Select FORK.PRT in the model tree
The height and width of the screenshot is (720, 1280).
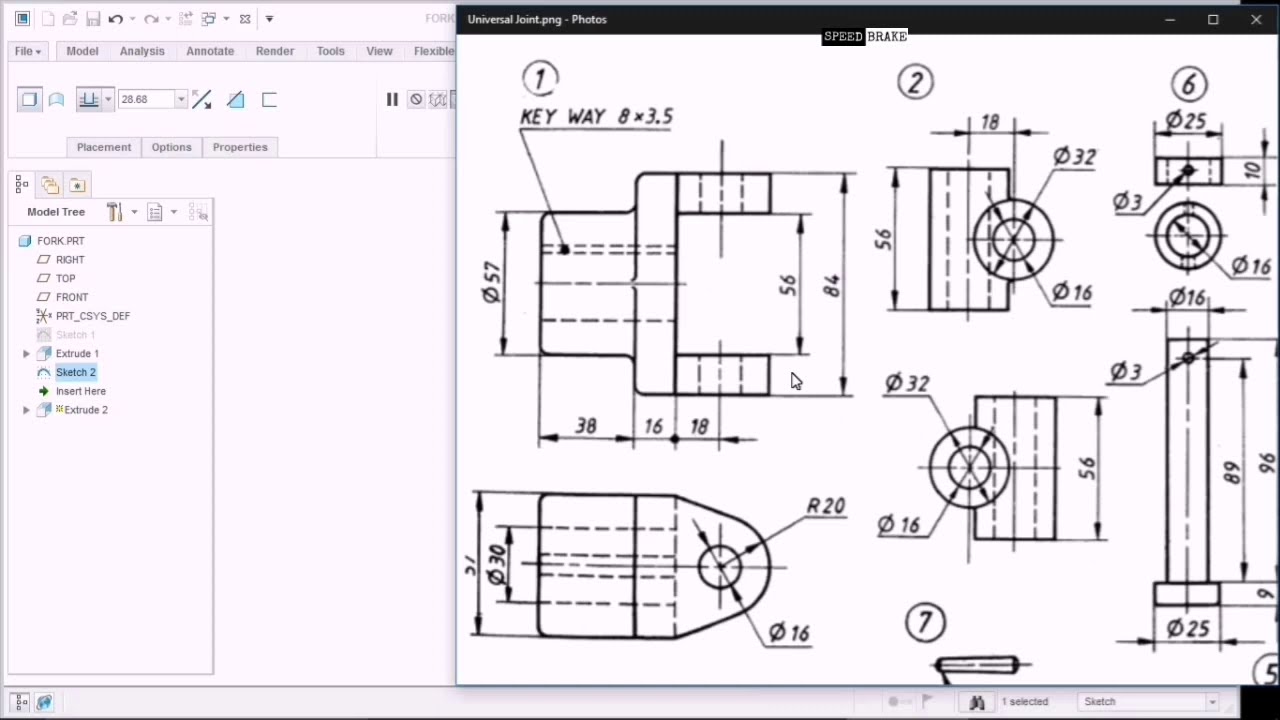click(x=60, y=241)
